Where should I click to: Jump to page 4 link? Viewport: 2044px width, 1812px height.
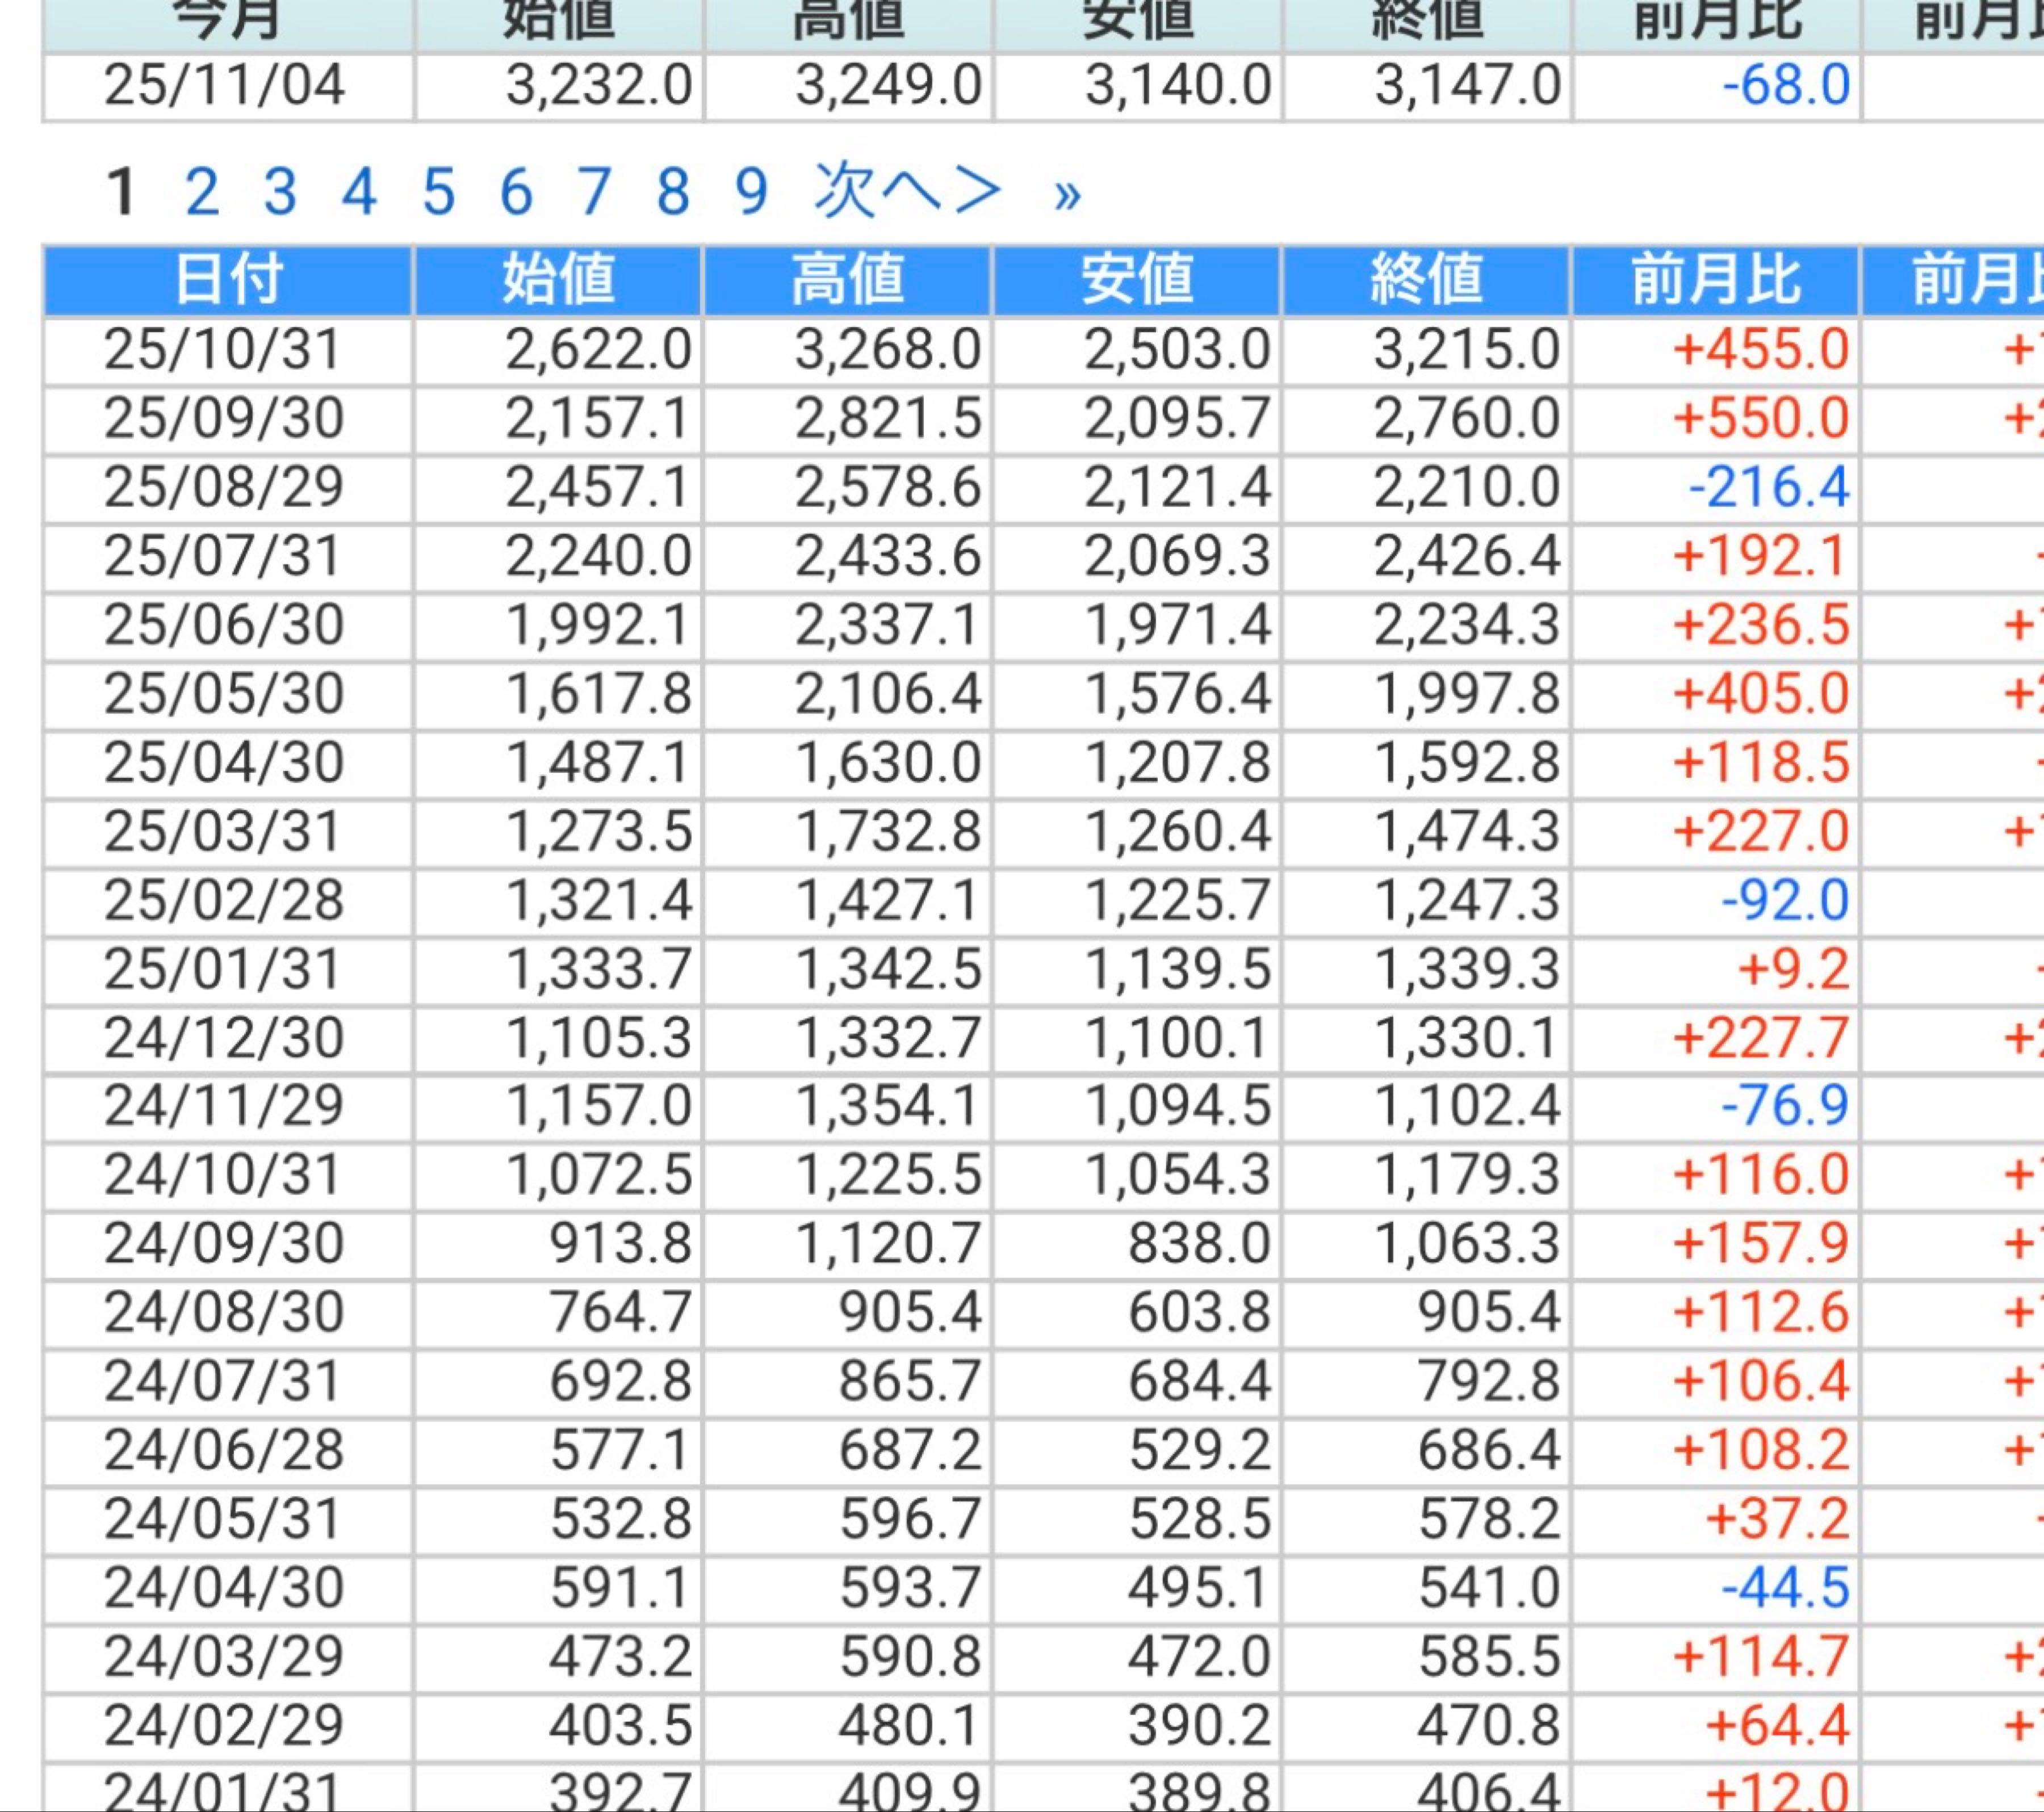click(359, 192)
